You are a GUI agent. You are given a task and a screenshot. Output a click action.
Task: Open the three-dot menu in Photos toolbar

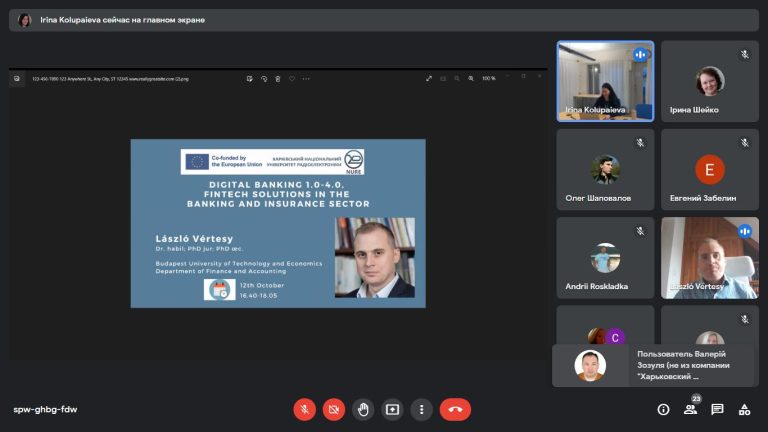(x=306, y=78)
